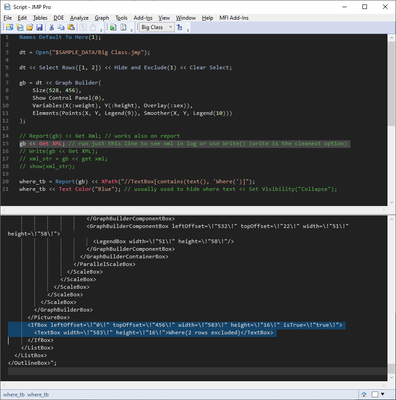Image resolution: width=396 pixels, height=400 pixels.
Task: Click the 'Elements(Points(X, Y' code line
Action: click(132, 113)
